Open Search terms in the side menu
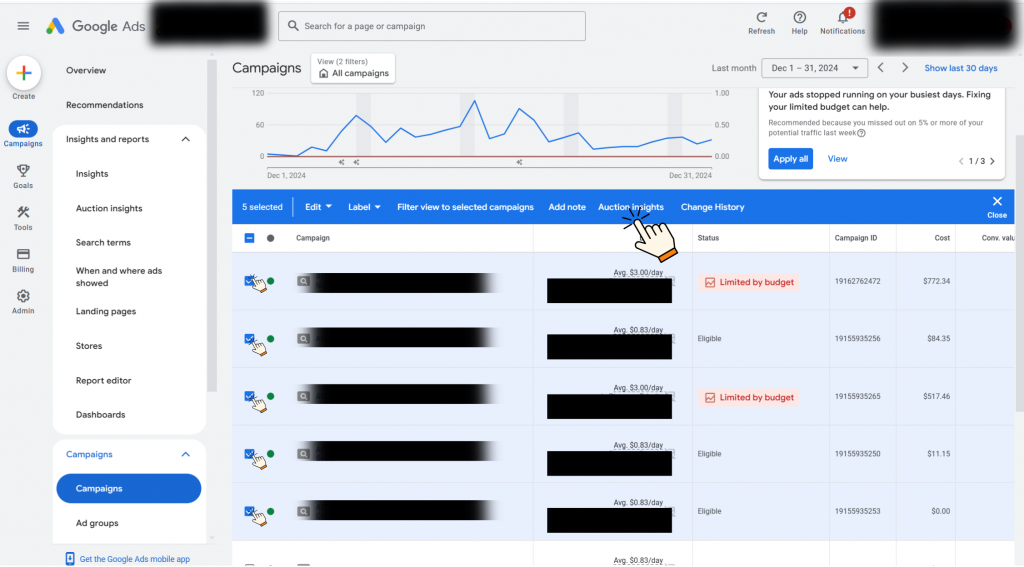Viewport: 1024px width, 567px height. (103, 243)
